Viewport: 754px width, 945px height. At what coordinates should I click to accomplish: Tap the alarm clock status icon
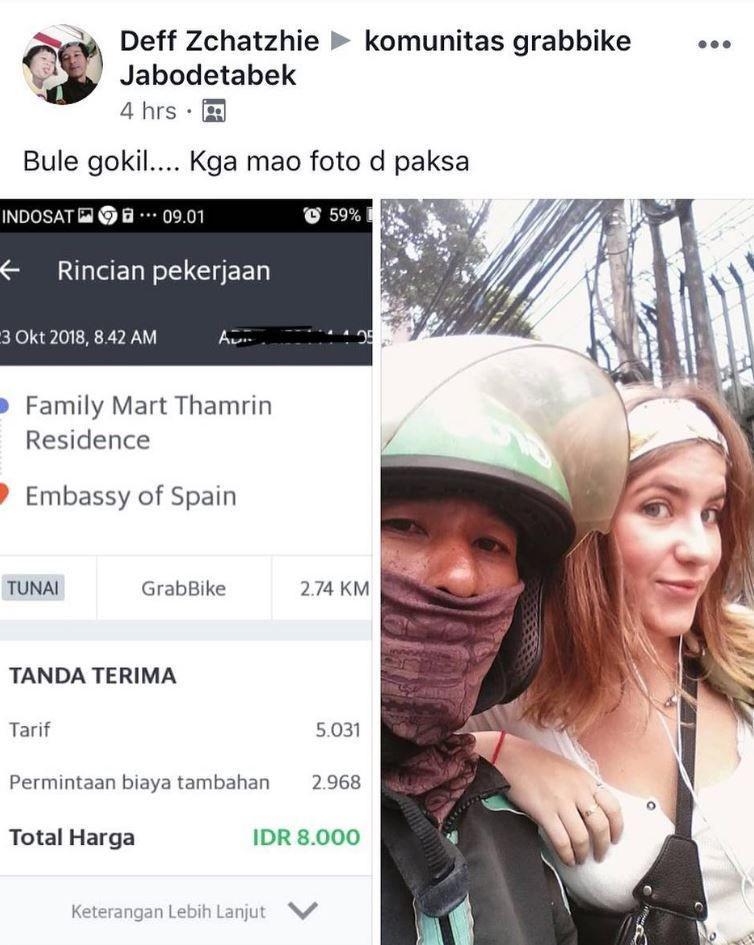[312, 215]
